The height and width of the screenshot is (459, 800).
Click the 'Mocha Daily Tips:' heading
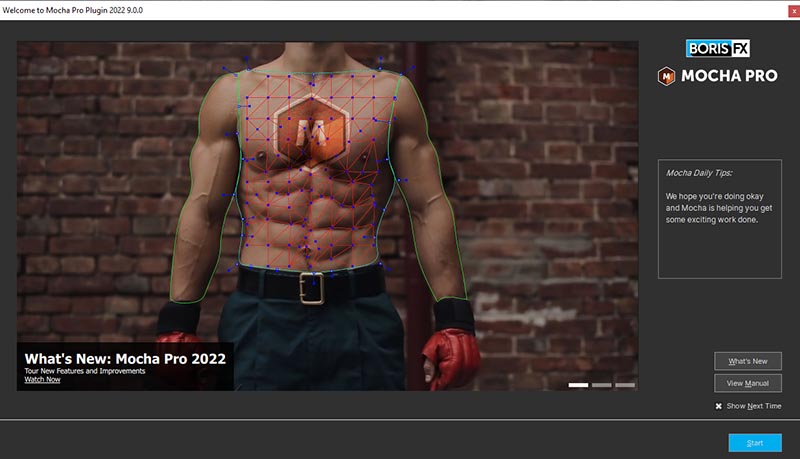pyautogui.click(x=699, y=173)
